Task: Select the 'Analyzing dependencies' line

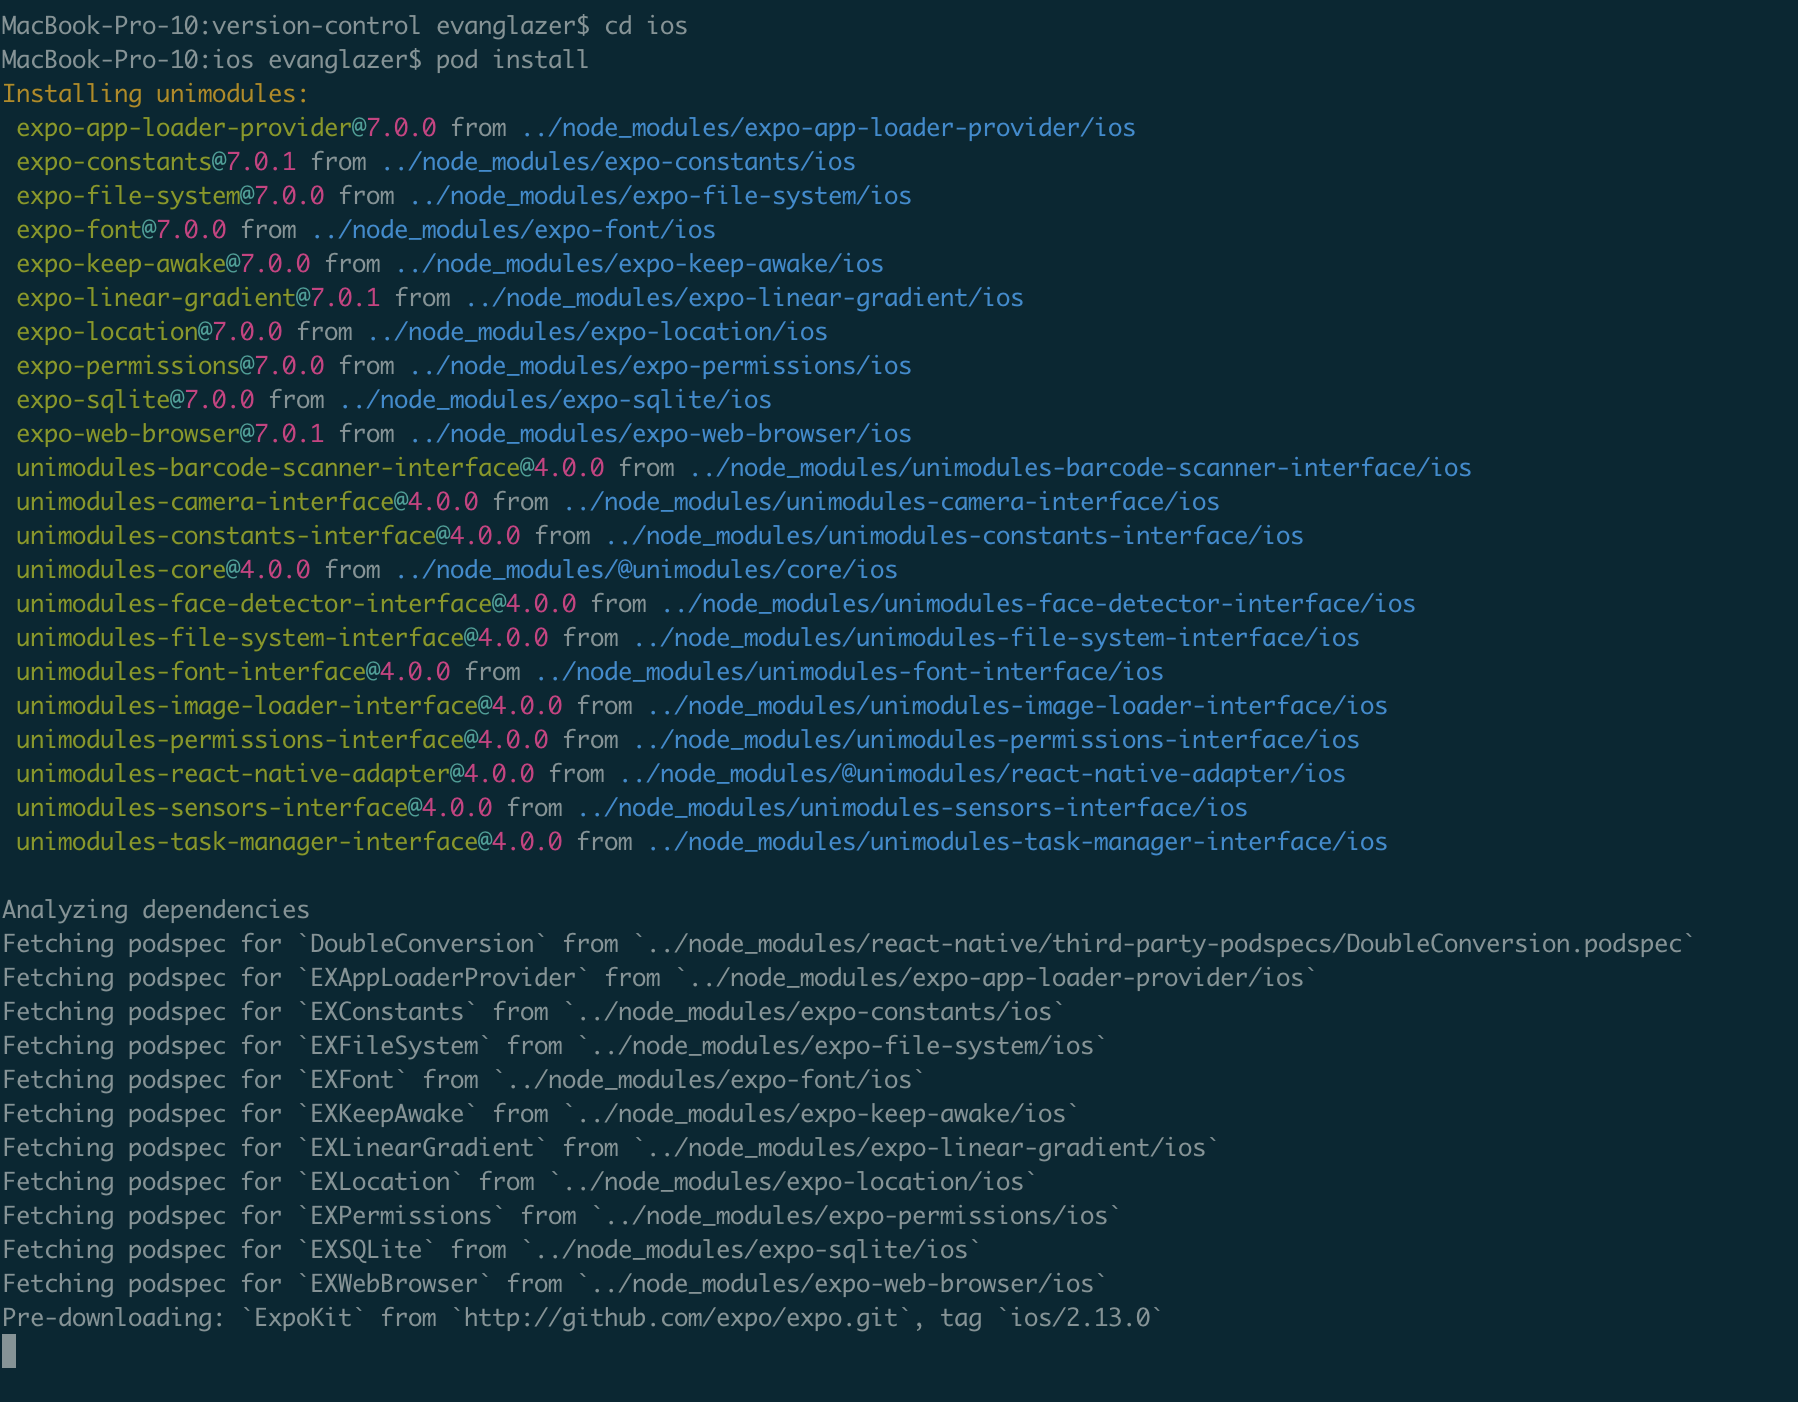Action: [x=156, y=910]
